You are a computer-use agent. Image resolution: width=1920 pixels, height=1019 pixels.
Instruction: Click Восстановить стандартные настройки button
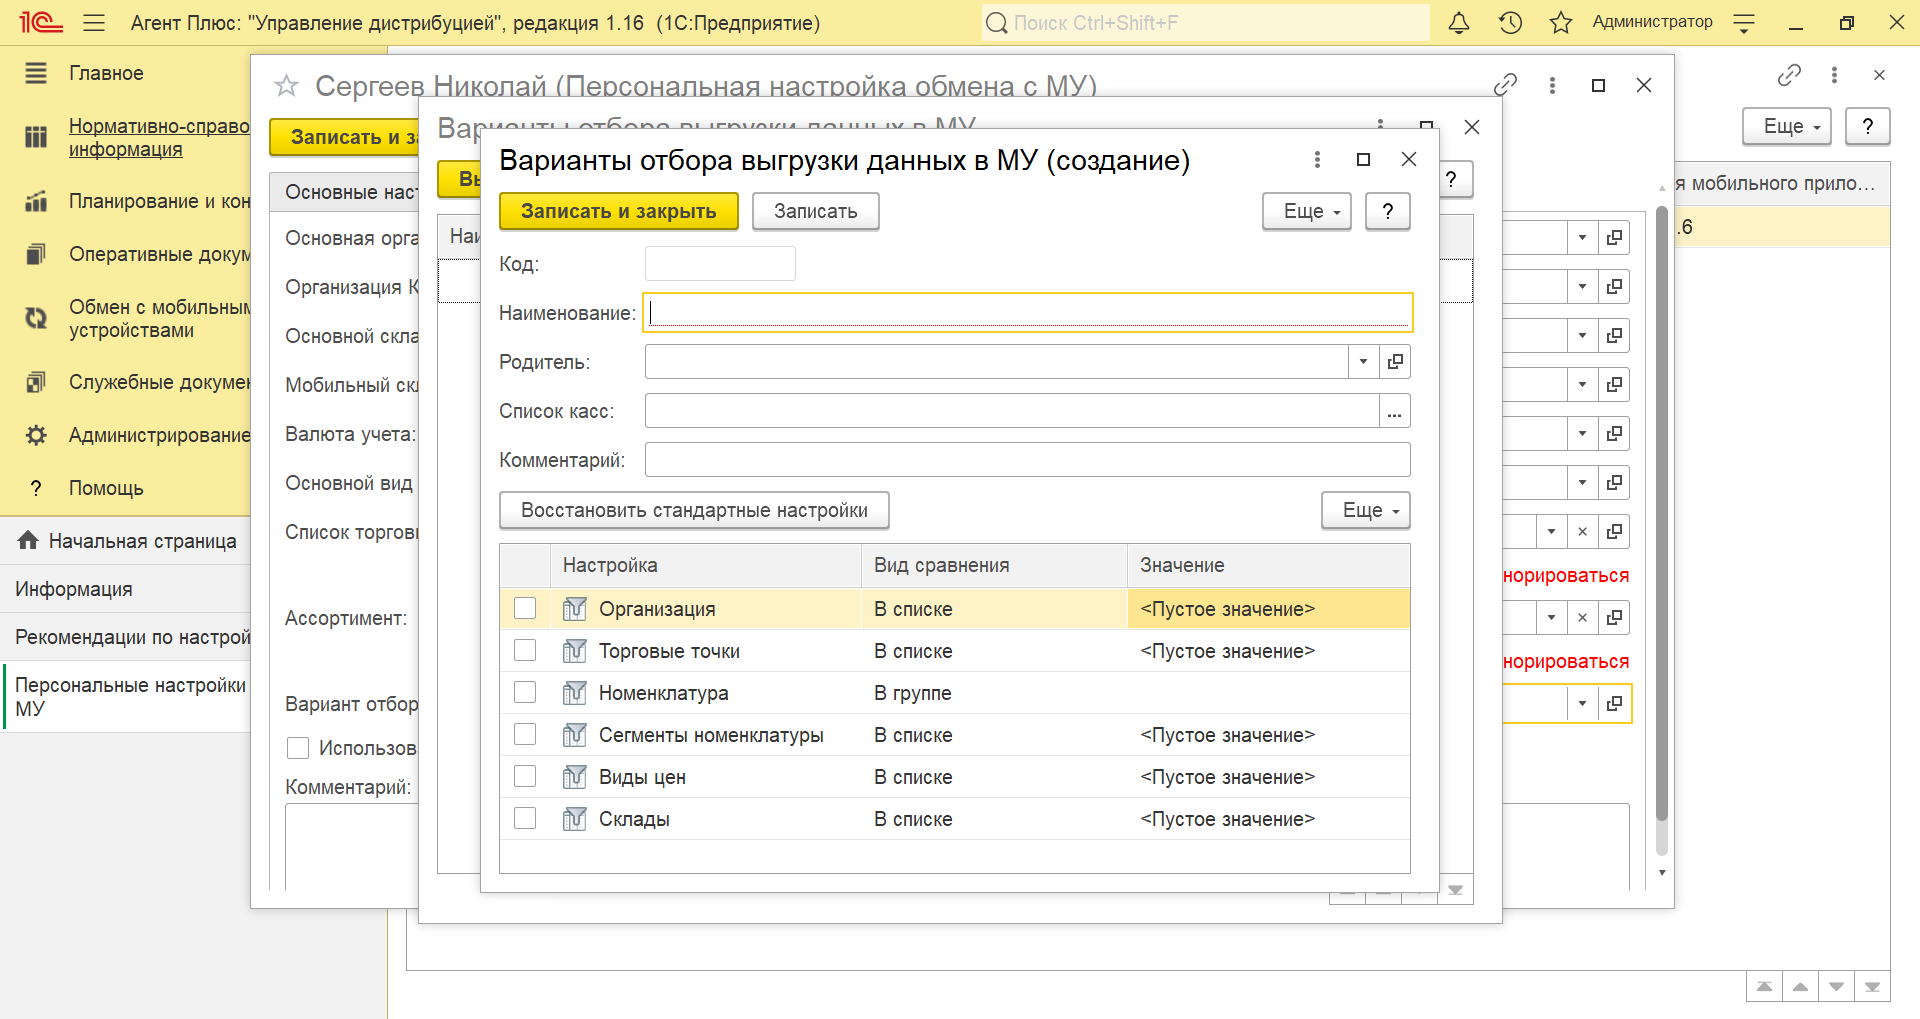tap(694, 510)
